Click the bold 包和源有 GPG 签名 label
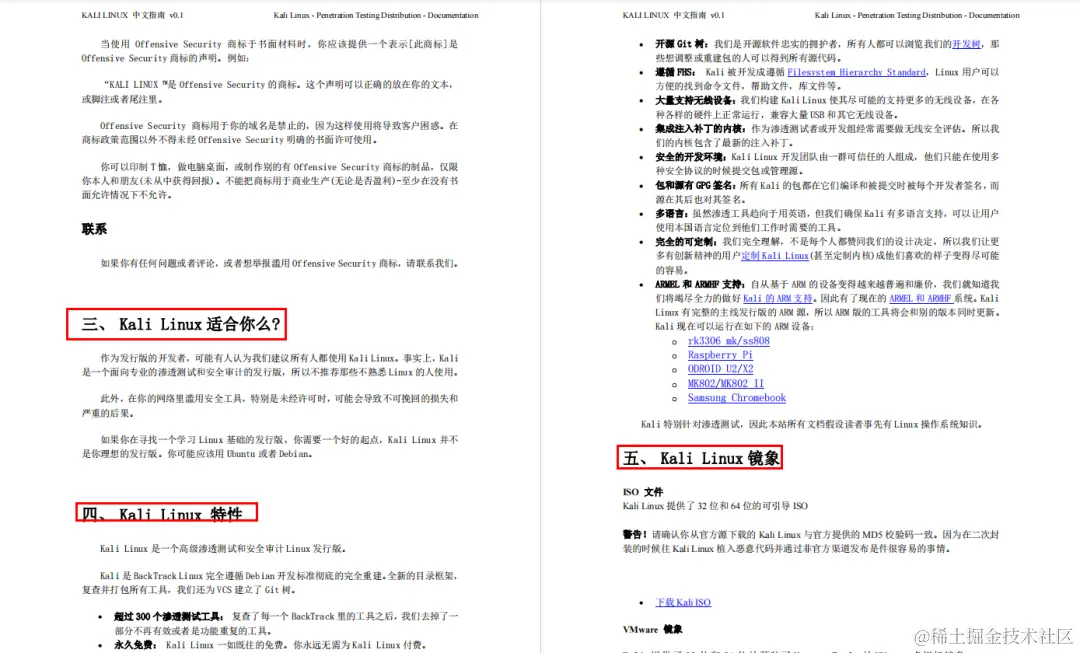 tap(696, 186)
